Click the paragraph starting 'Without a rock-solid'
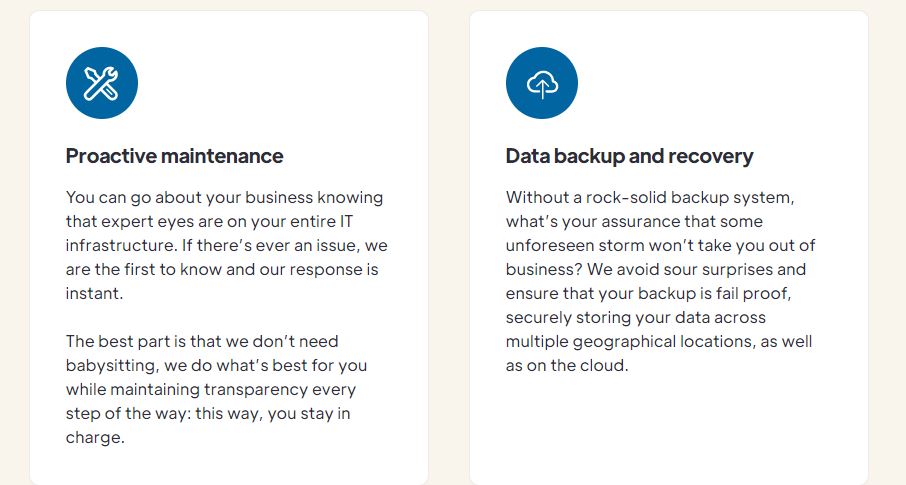The image size is (906, 485). [659, 281]
